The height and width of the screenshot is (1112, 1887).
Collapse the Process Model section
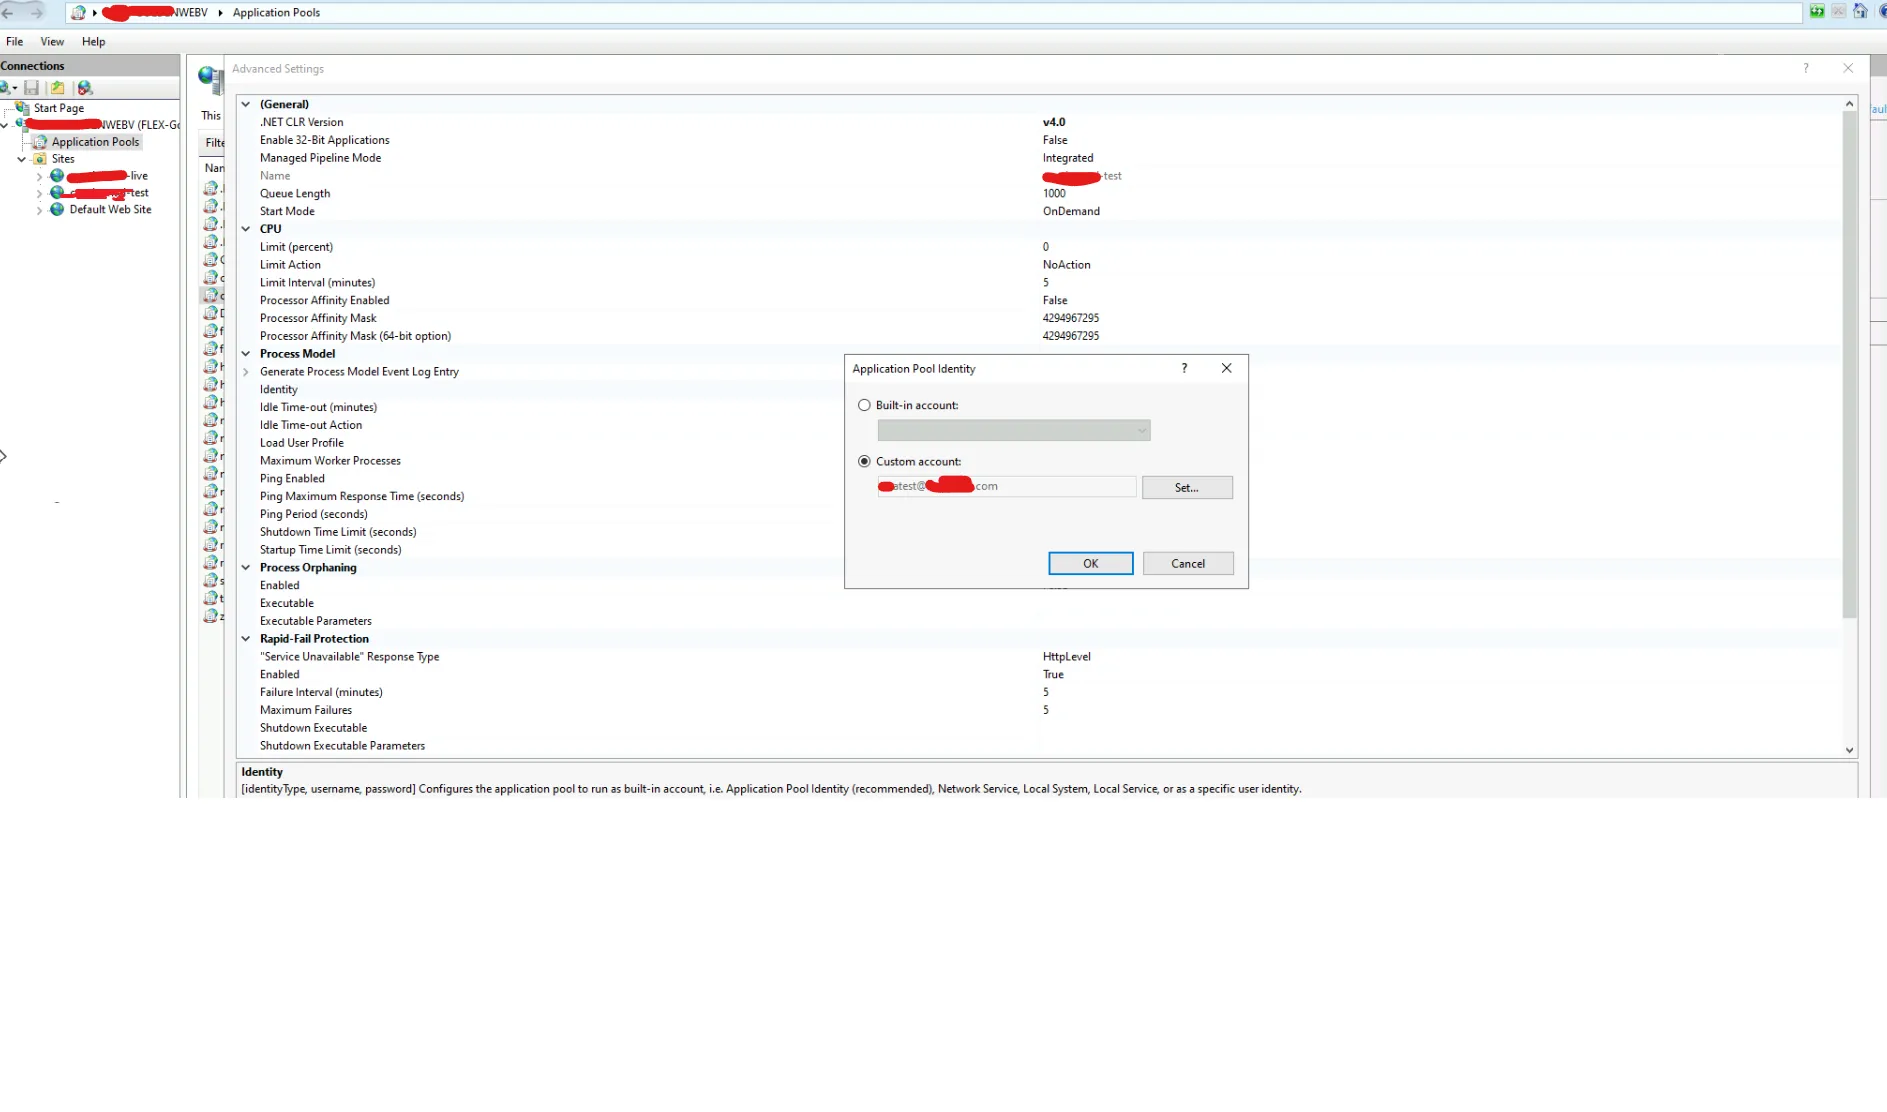246,354
